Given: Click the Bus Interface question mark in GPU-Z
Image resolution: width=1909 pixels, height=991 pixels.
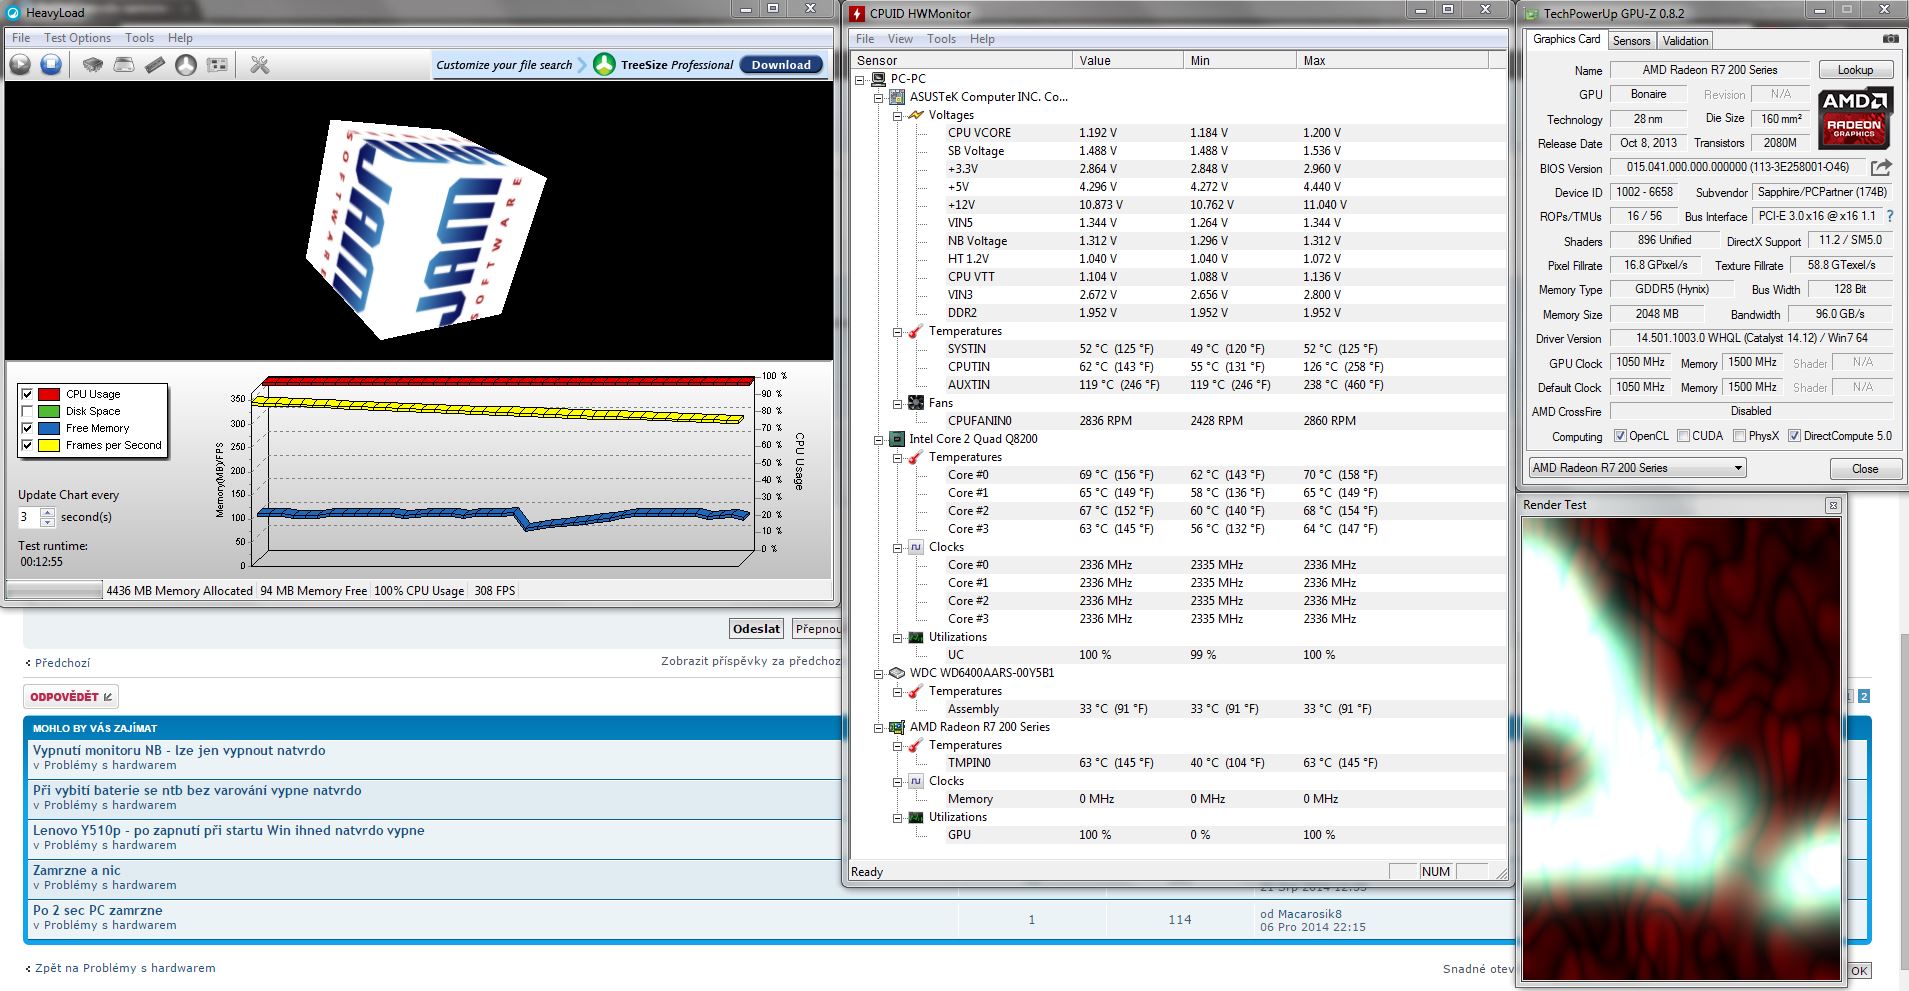Looking at the screenshot, I should pos(1889,216).
